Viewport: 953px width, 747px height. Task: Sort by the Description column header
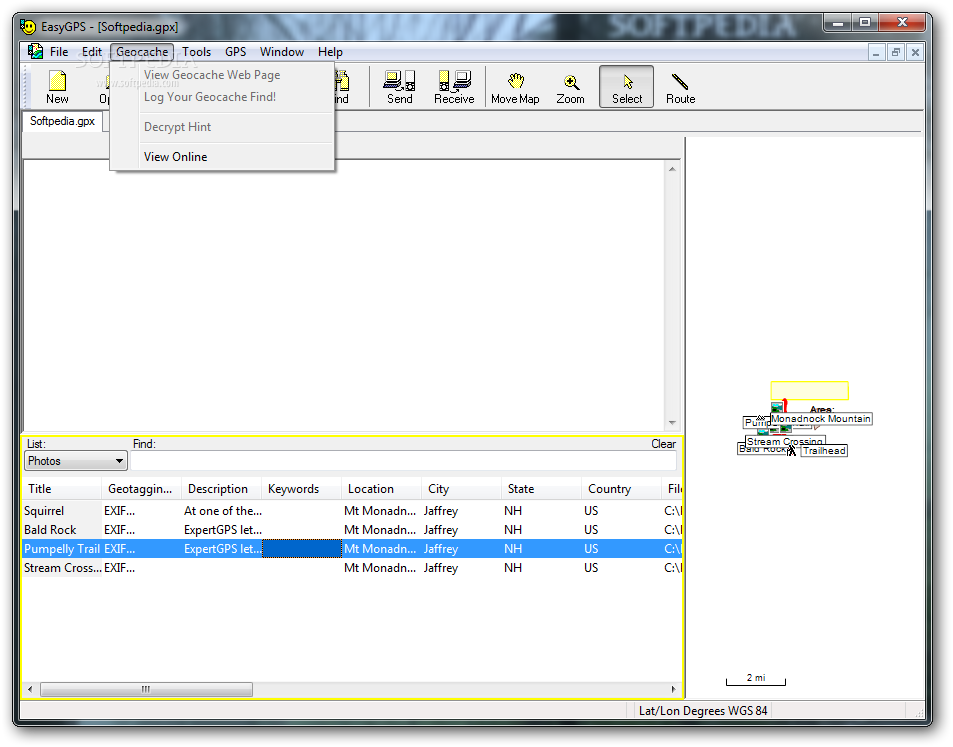[x=221, y=489]
